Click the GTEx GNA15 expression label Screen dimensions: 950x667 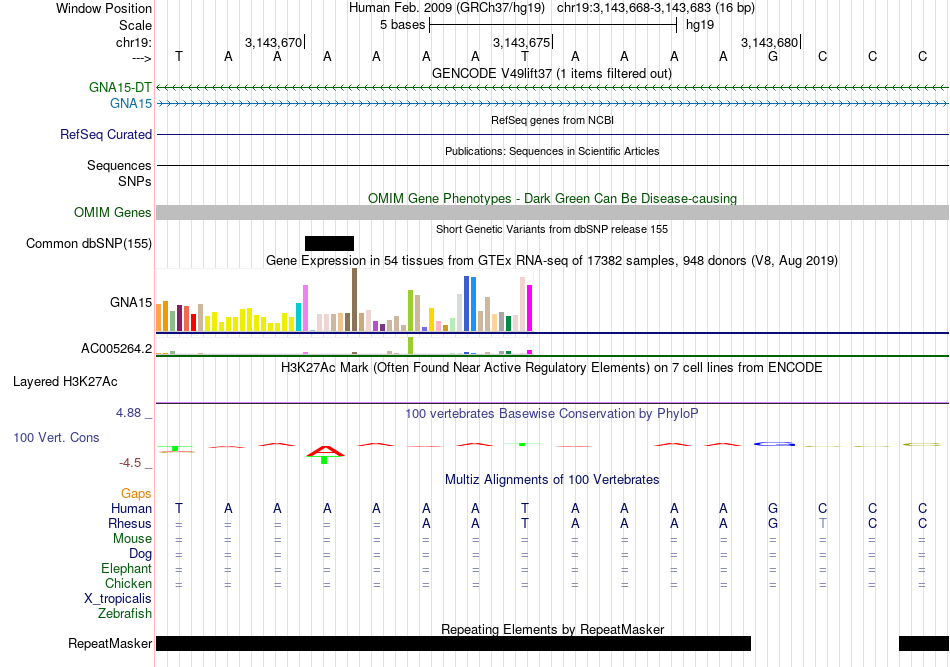[x=131, y=302]
